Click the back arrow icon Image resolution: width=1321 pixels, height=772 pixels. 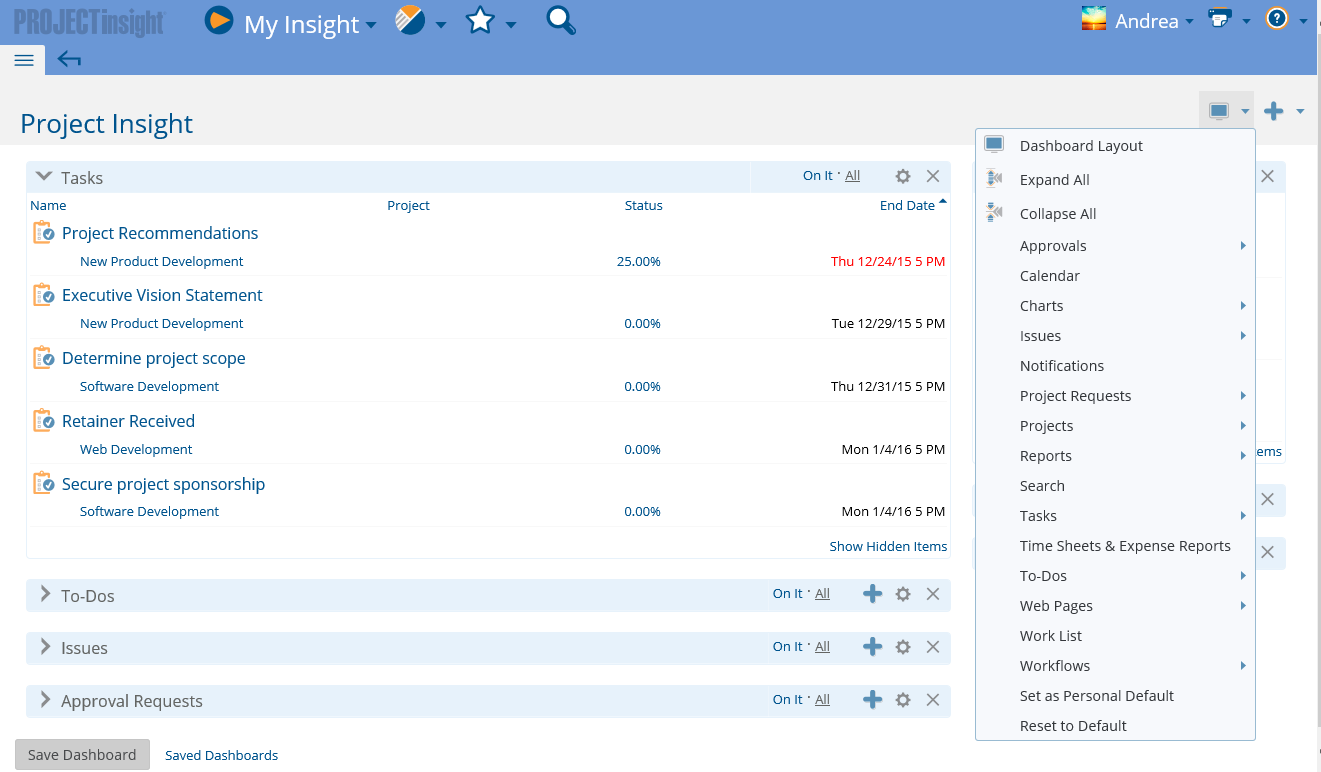(69, 60)
